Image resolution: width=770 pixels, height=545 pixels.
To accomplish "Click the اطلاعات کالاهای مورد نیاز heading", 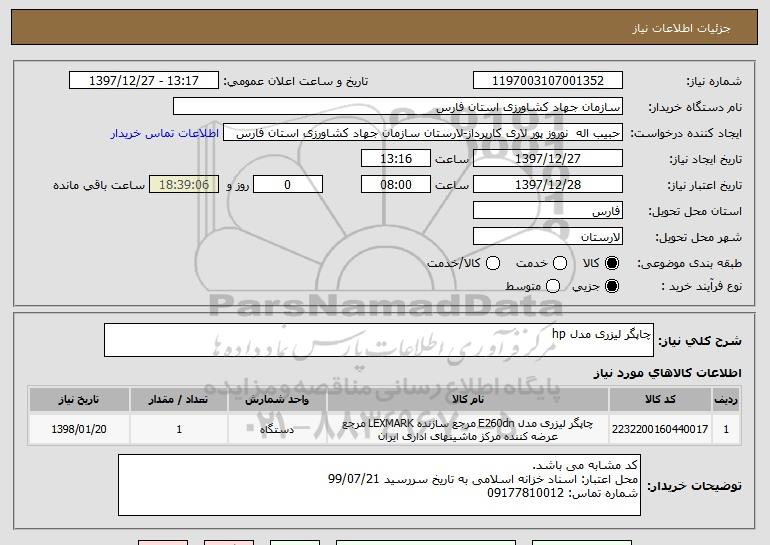I will 667,373.
